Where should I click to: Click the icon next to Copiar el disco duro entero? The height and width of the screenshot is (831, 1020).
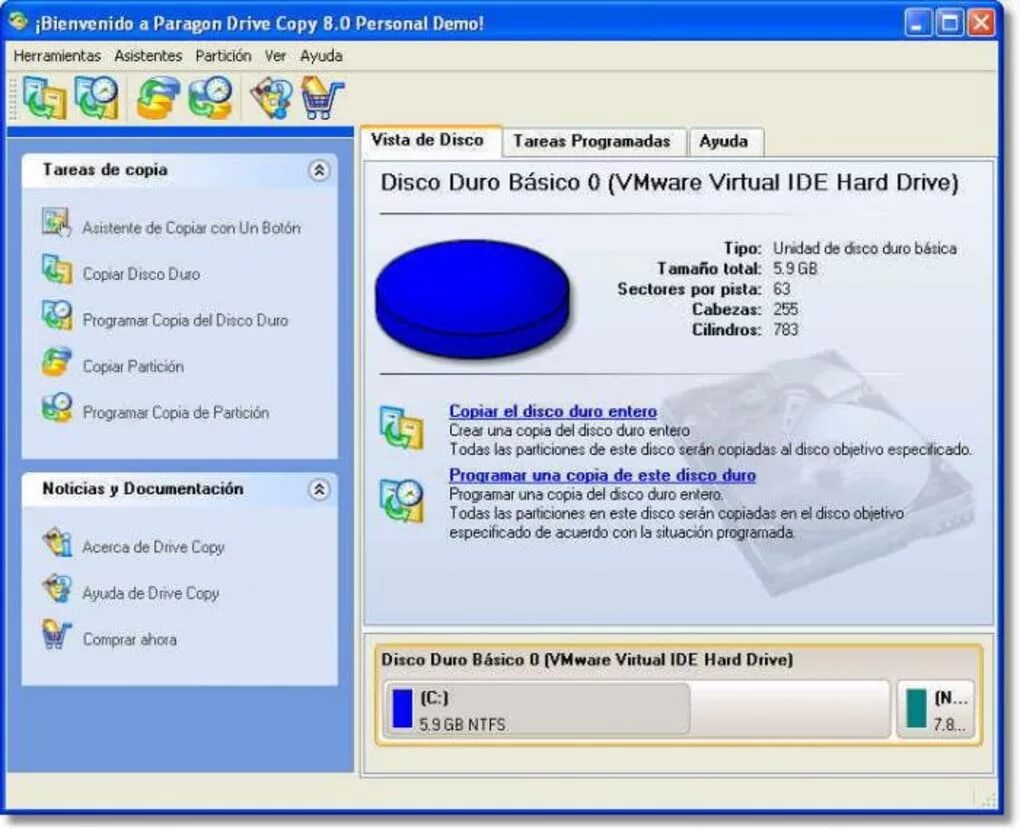coord(402,428)
